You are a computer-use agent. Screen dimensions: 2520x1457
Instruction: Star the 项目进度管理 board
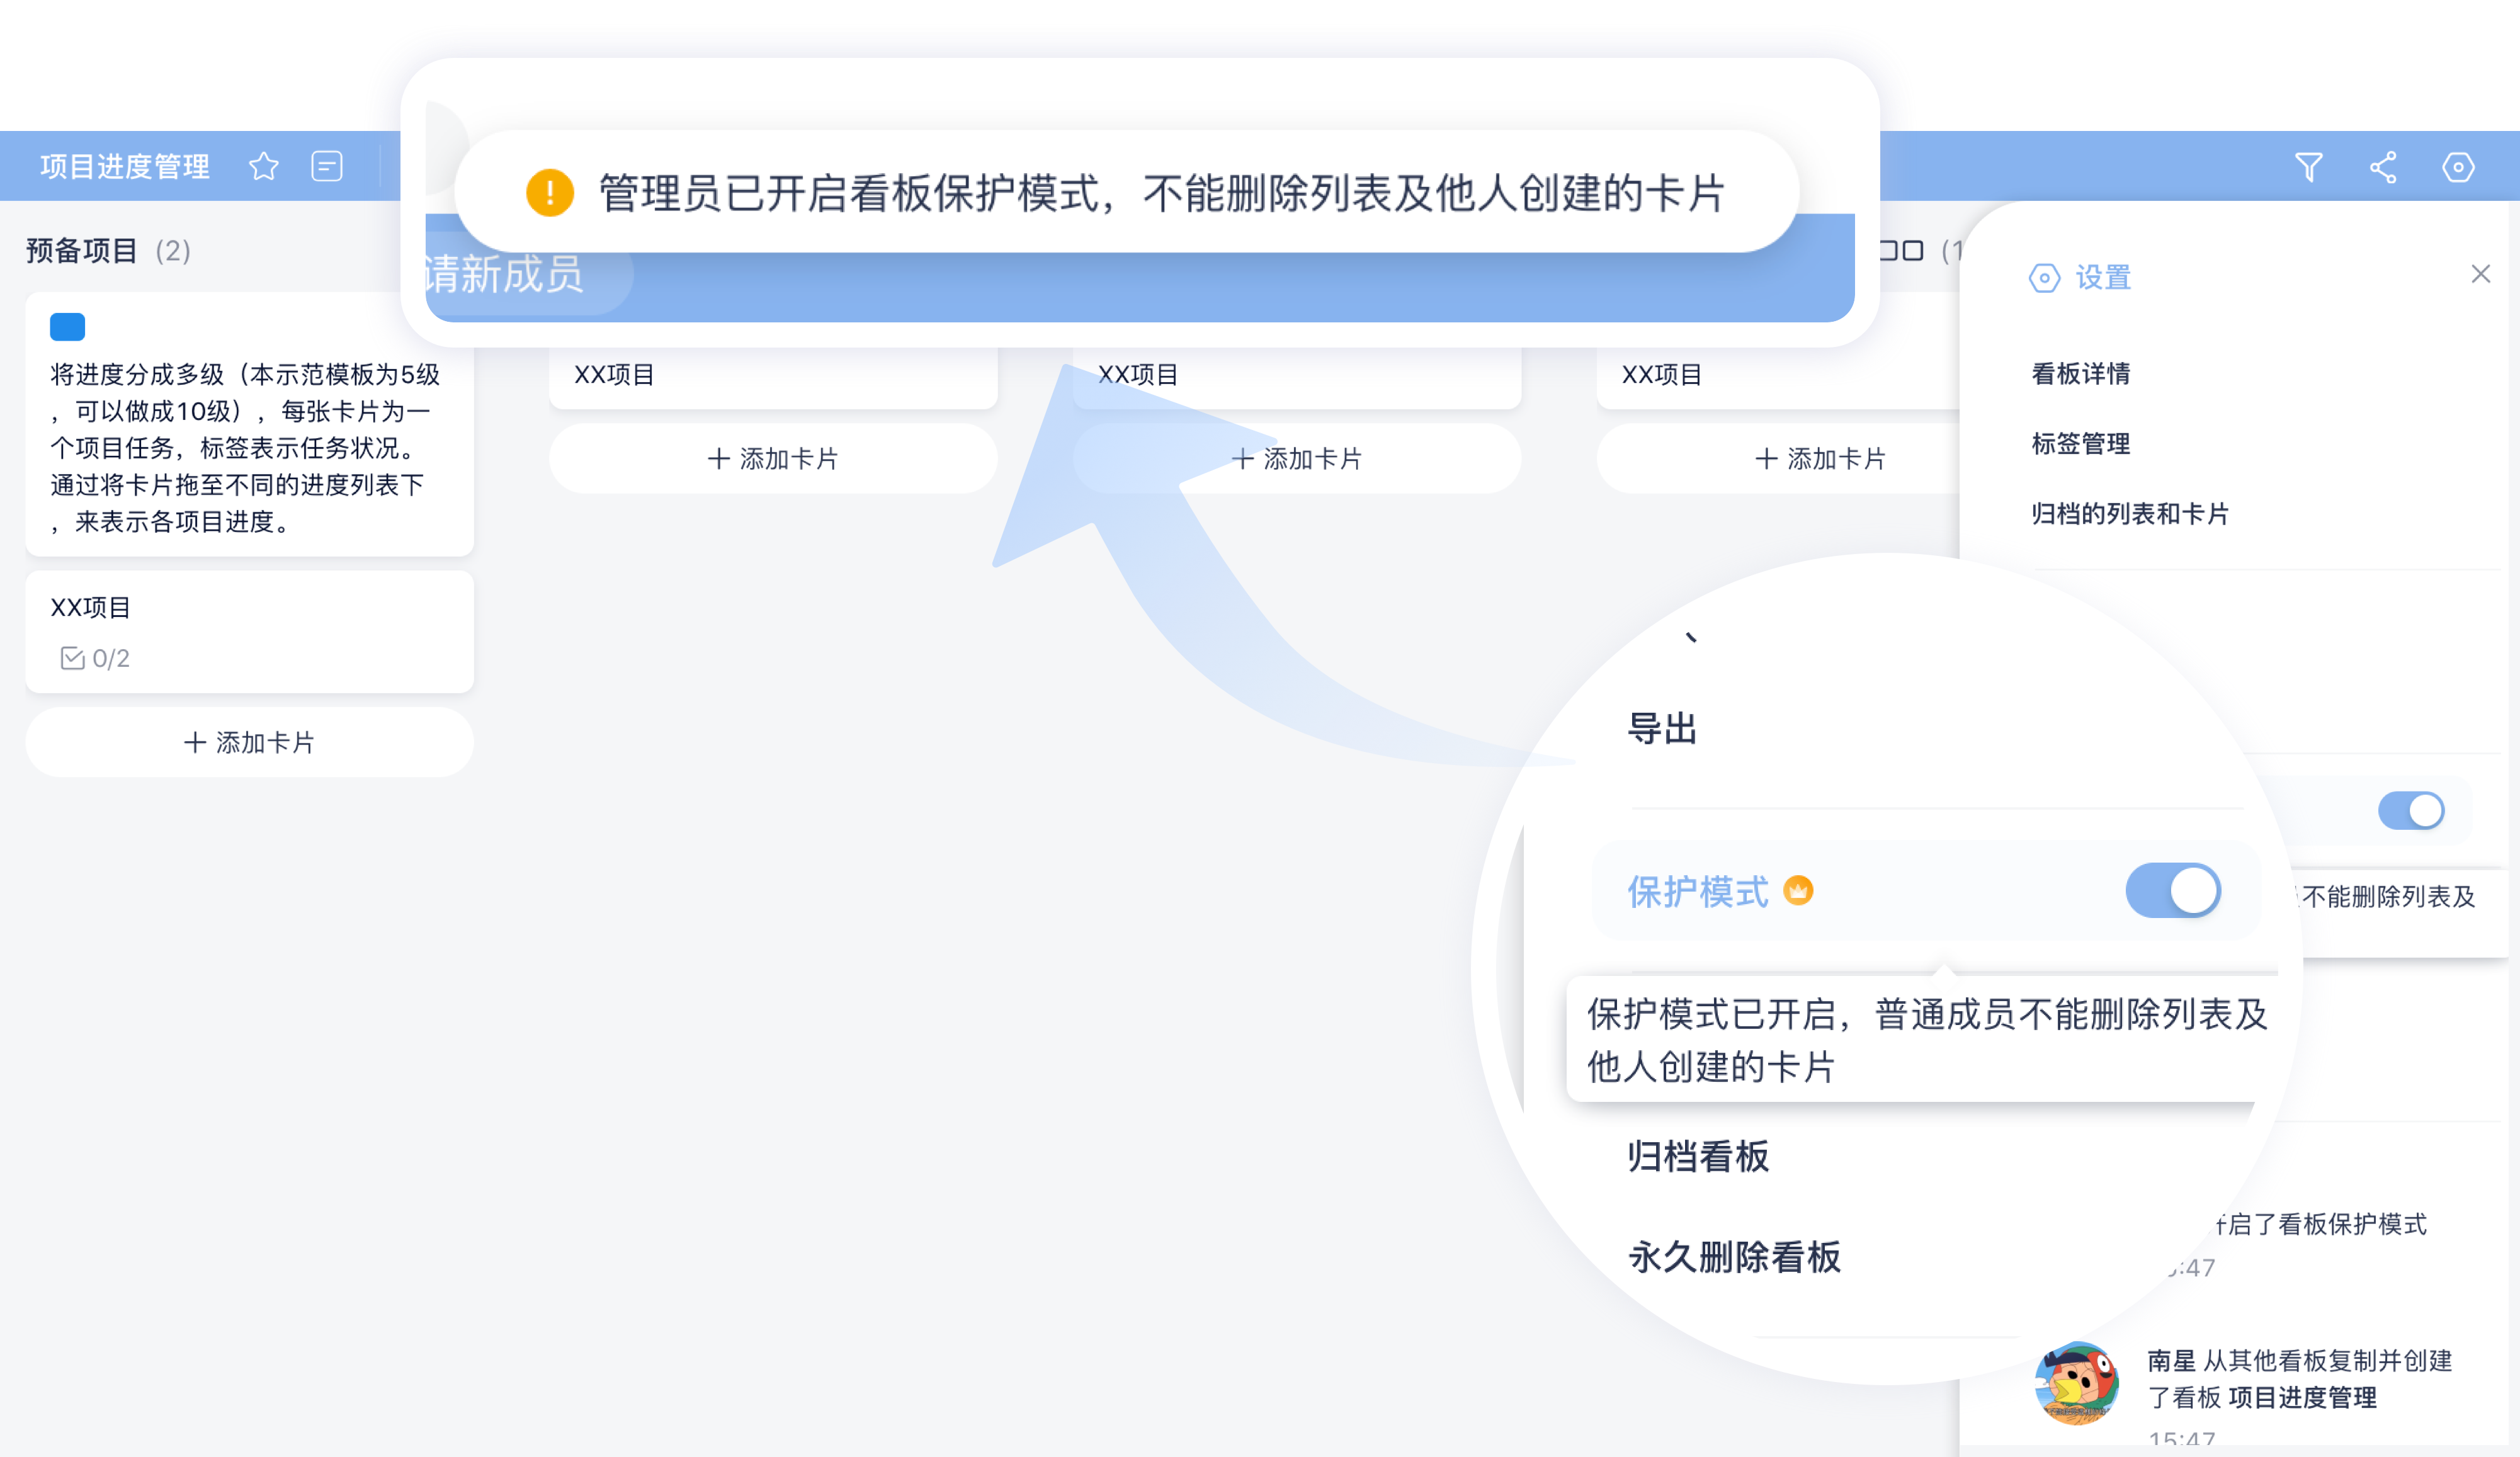click(x=264, y=166)
